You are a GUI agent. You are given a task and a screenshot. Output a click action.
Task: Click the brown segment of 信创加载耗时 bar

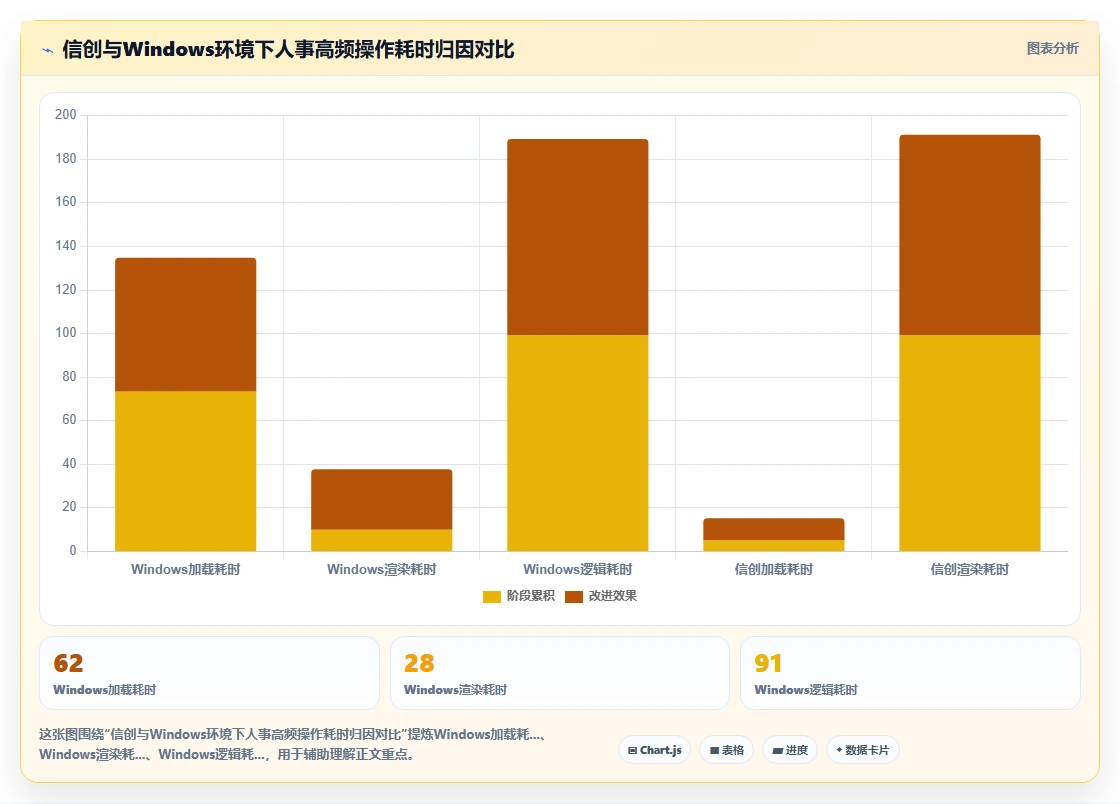pos(774,529)
